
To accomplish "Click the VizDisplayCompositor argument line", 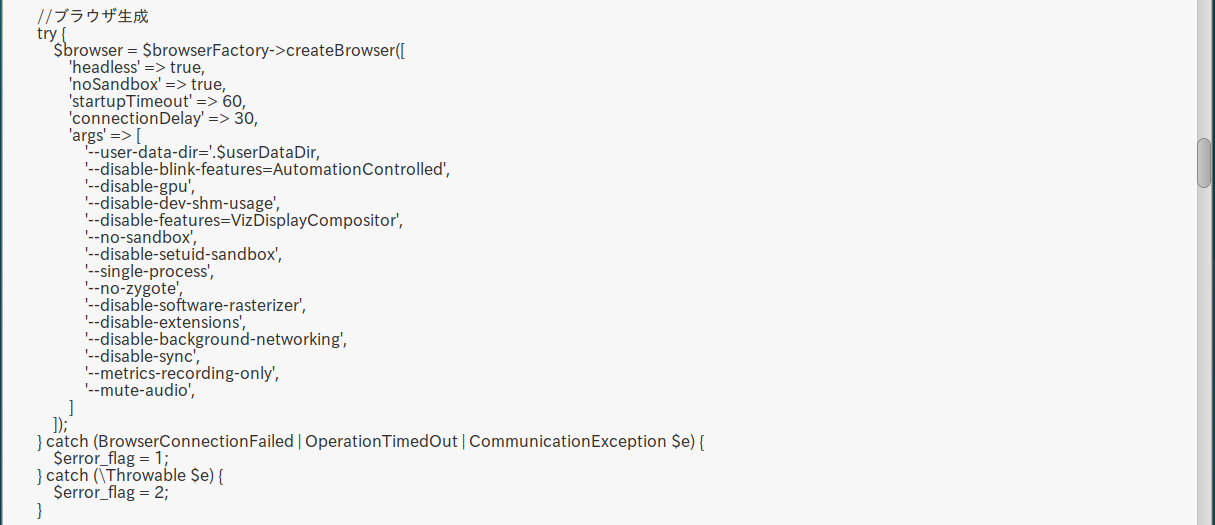I will (x=244, y=220).
